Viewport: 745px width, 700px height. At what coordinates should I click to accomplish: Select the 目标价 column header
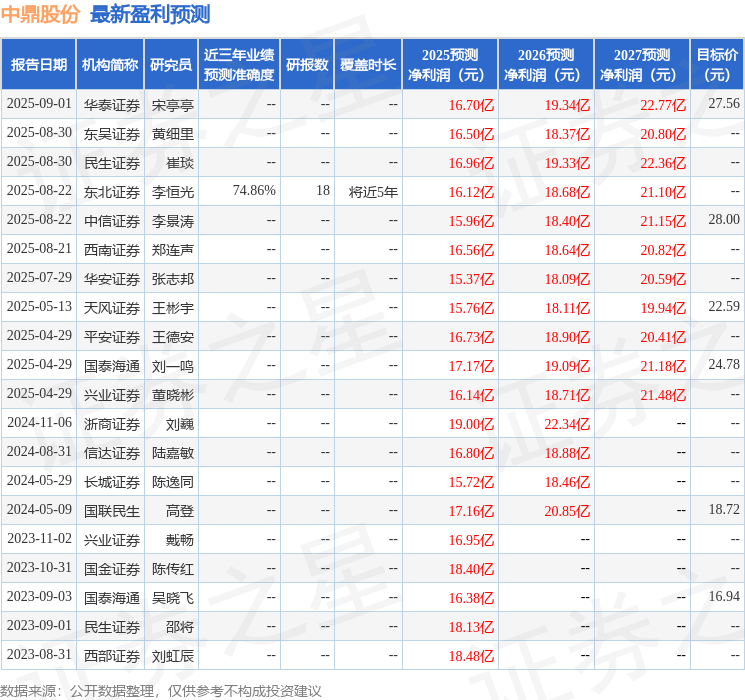pos(717,65)
